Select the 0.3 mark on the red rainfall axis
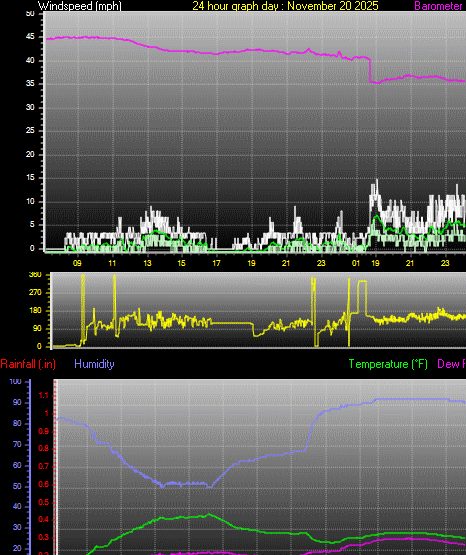The image size is (466, 555). tap(44, 537)
